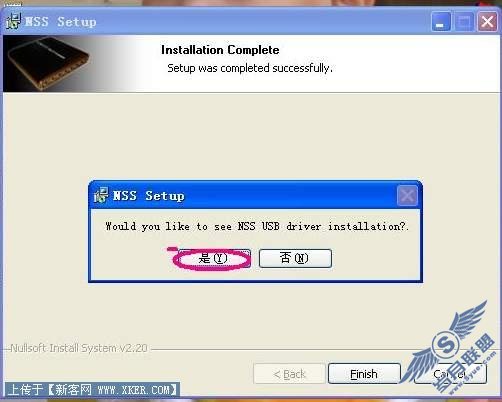Minimize the NSS Setup window
Screen dimensions: 502x402
pyautogui.click(x=441, y=22)
